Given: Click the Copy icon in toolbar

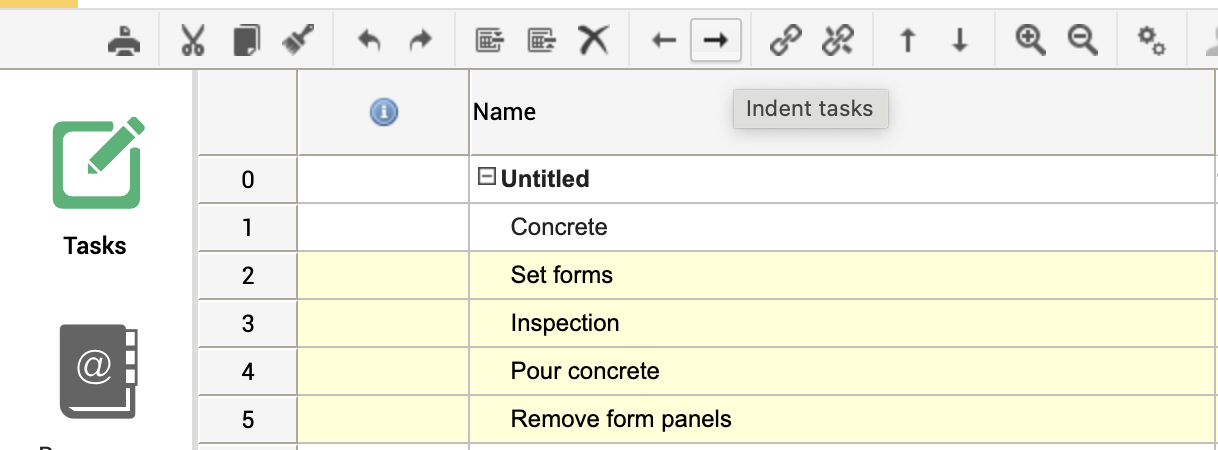Looking at the screenshot, I should [x=245, y=40].
